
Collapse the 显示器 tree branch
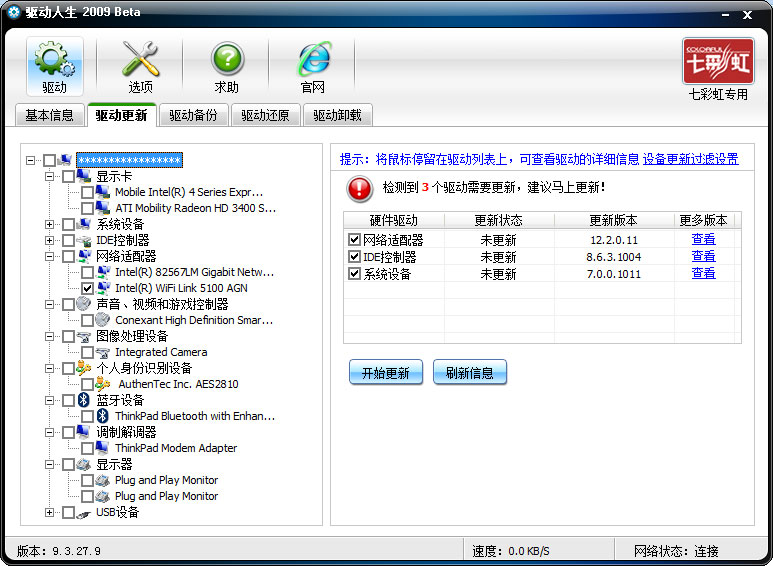[49, 464]
